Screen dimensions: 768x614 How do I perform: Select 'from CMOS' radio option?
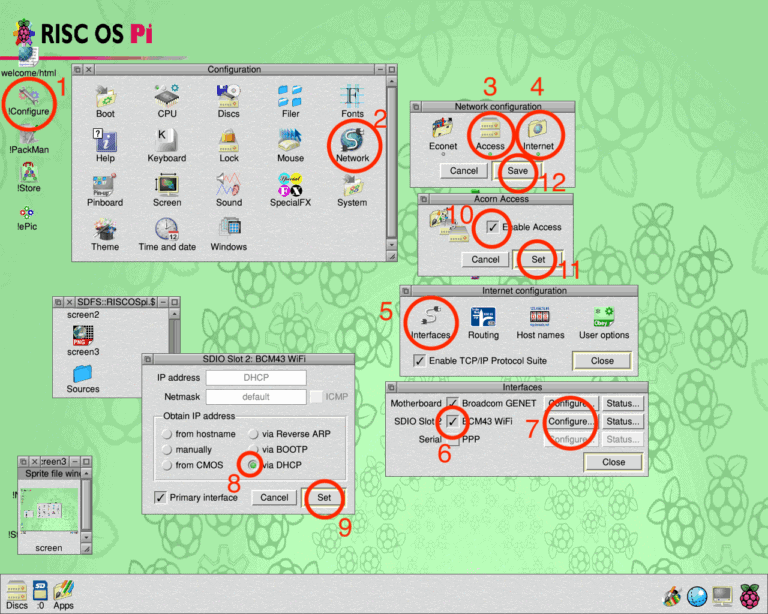point(167,465)
